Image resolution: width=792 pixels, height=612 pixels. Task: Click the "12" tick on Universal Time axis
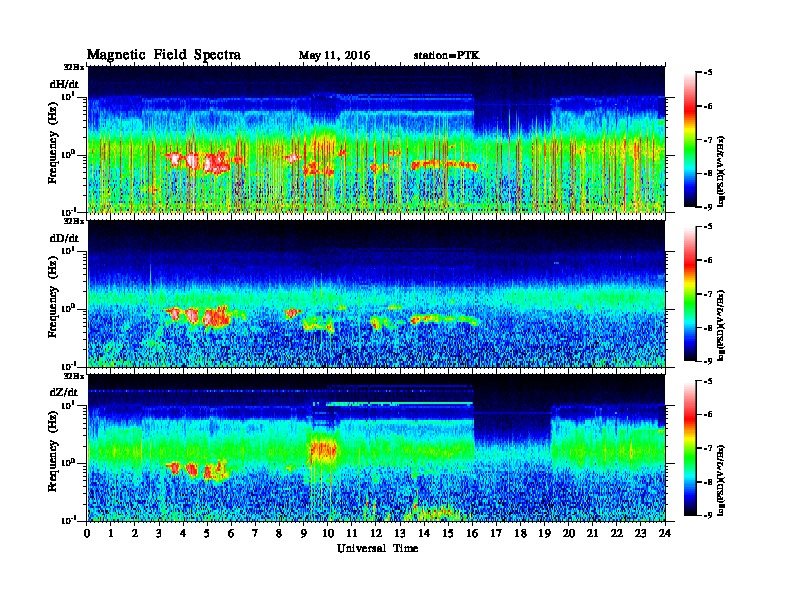point(376,533)
